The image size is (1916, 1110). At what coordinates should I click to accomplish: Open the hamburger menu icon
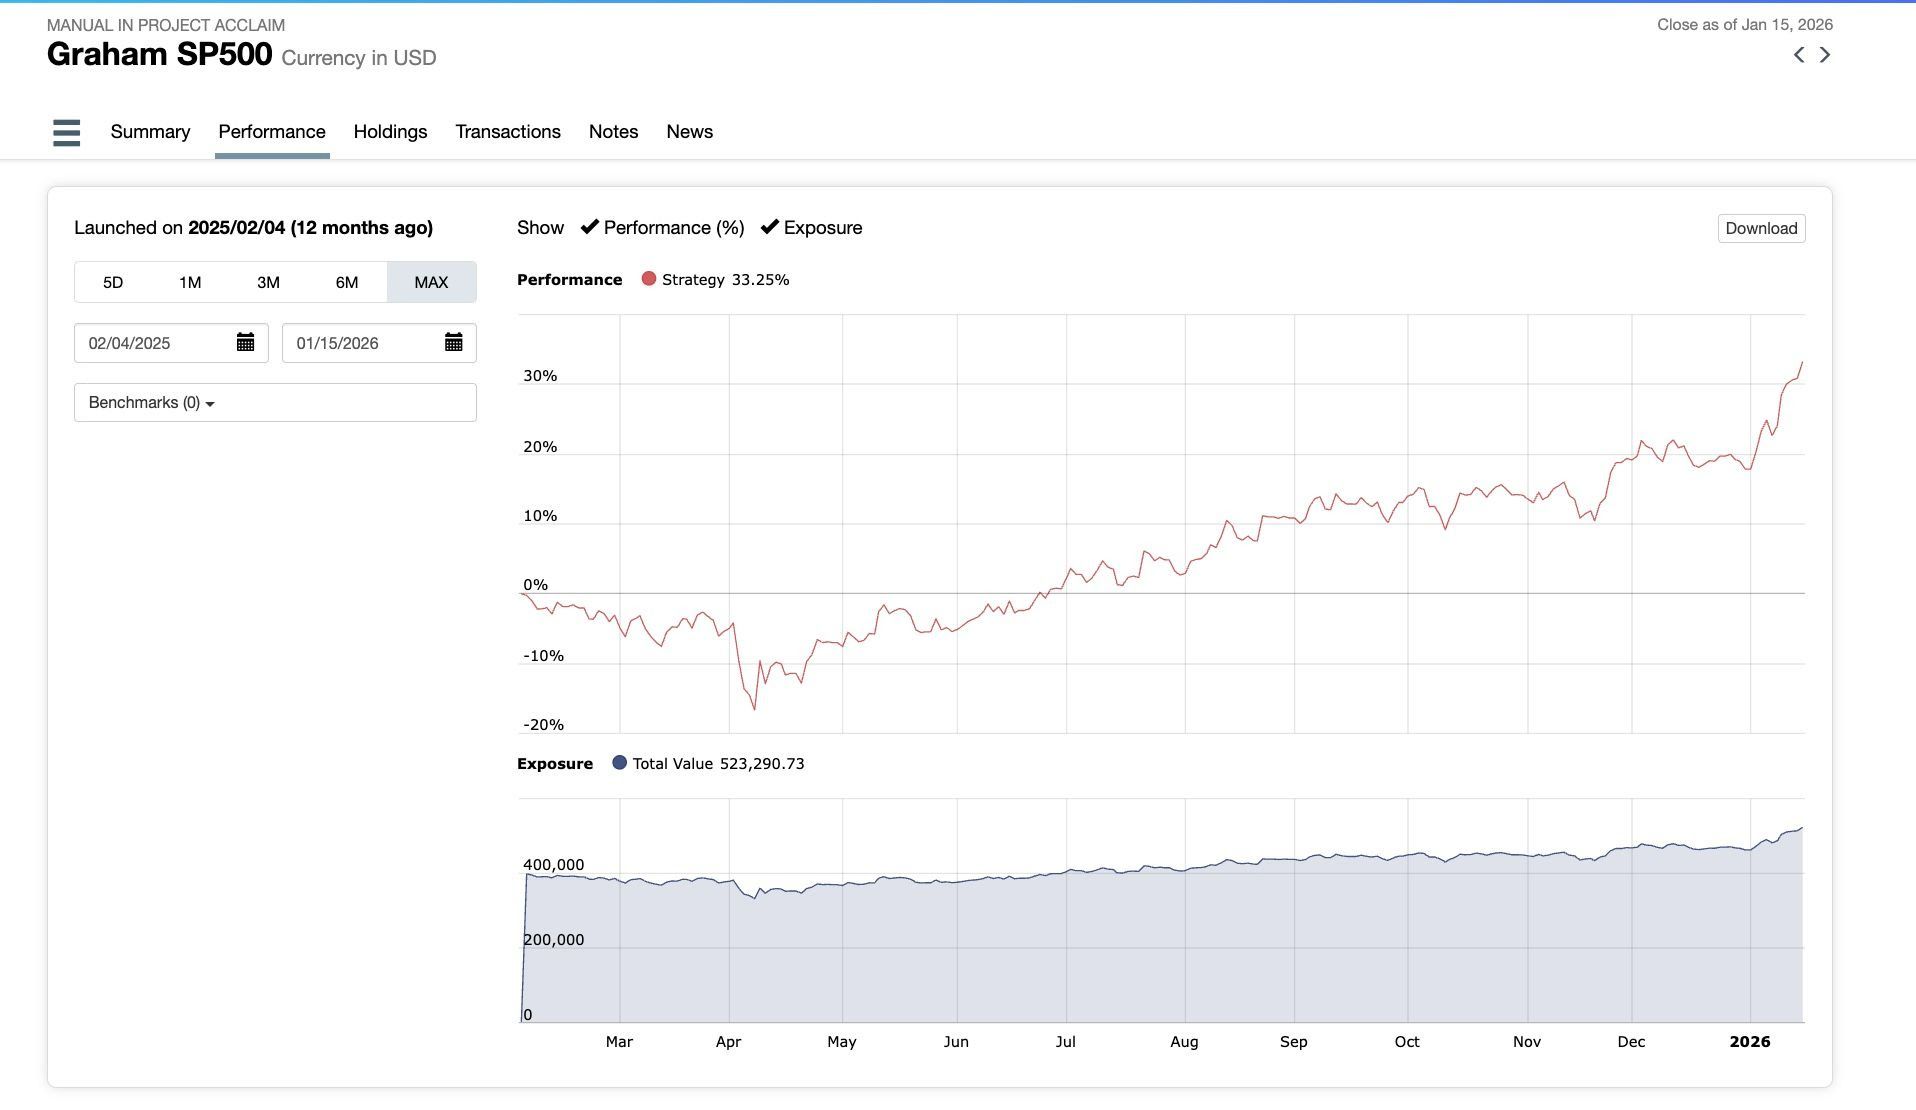click(66, 132)
